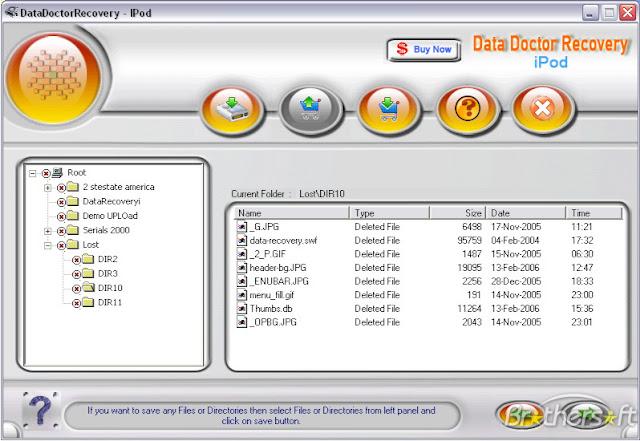Screen dimensions: 640x441
Task: Click the drive recovery toolbar icon
Action: point(233,109)
